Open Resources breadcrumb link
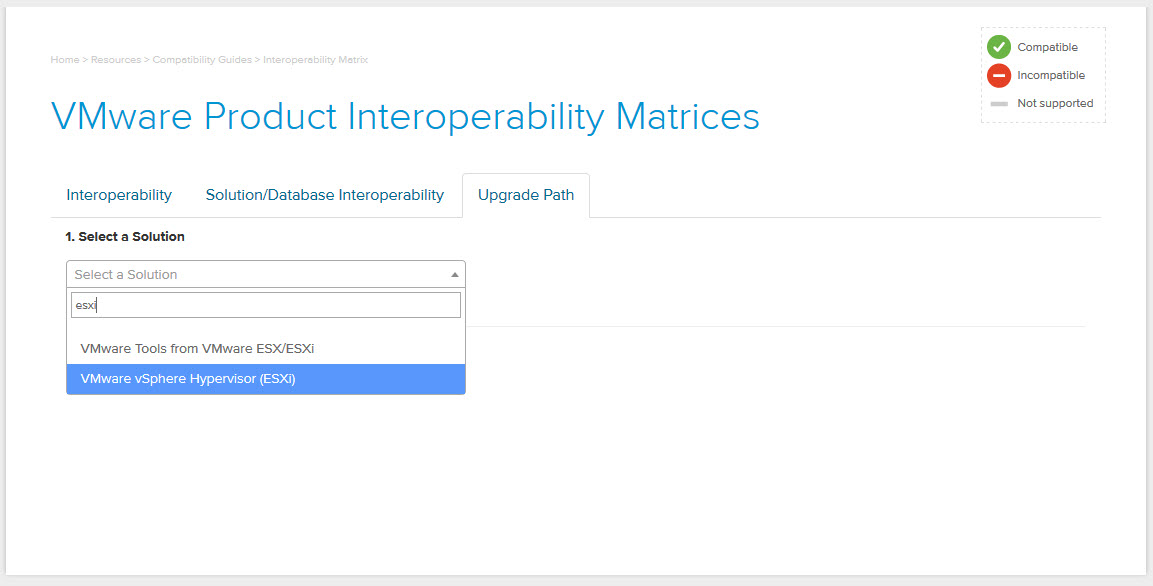The width and height of the screenshot is (1153, 586). [x=116, y=60]
